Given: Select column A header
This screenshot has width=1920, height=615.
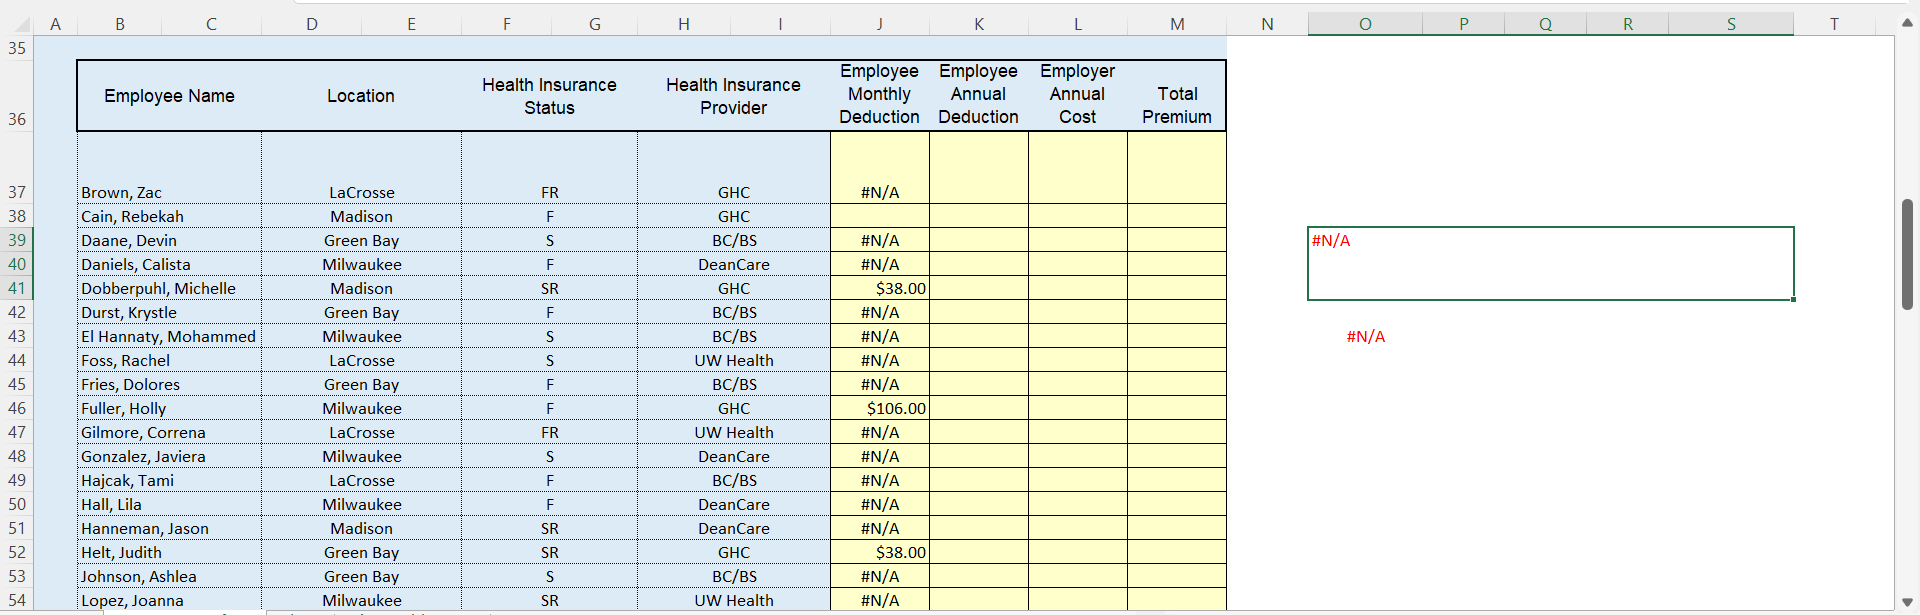Looking at the screenshot, I should click(x=55, y=24).
